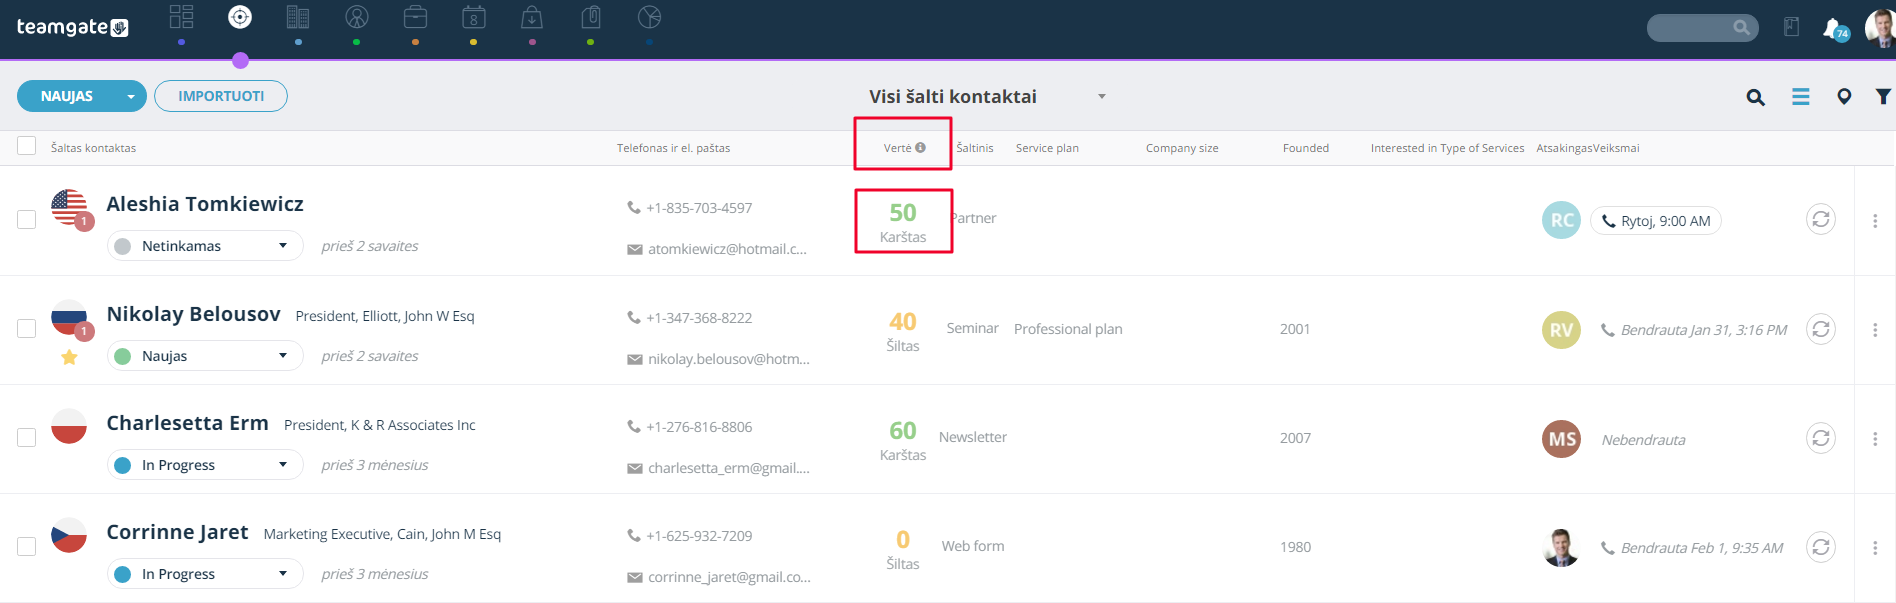
Task: Open the clipboard with paperclip icon
Action: click(x=591, y=17)
